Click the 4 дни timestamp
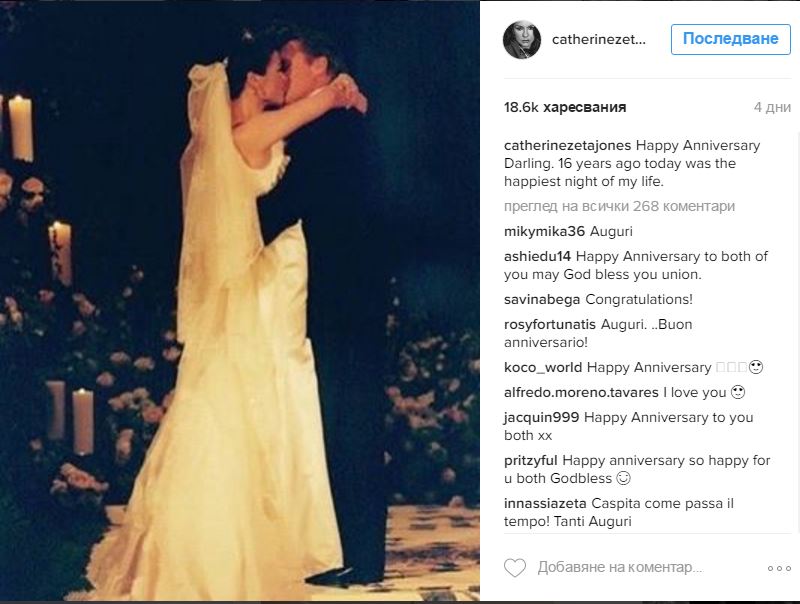This screenshot has height=604, width=800. coord(772,107)
